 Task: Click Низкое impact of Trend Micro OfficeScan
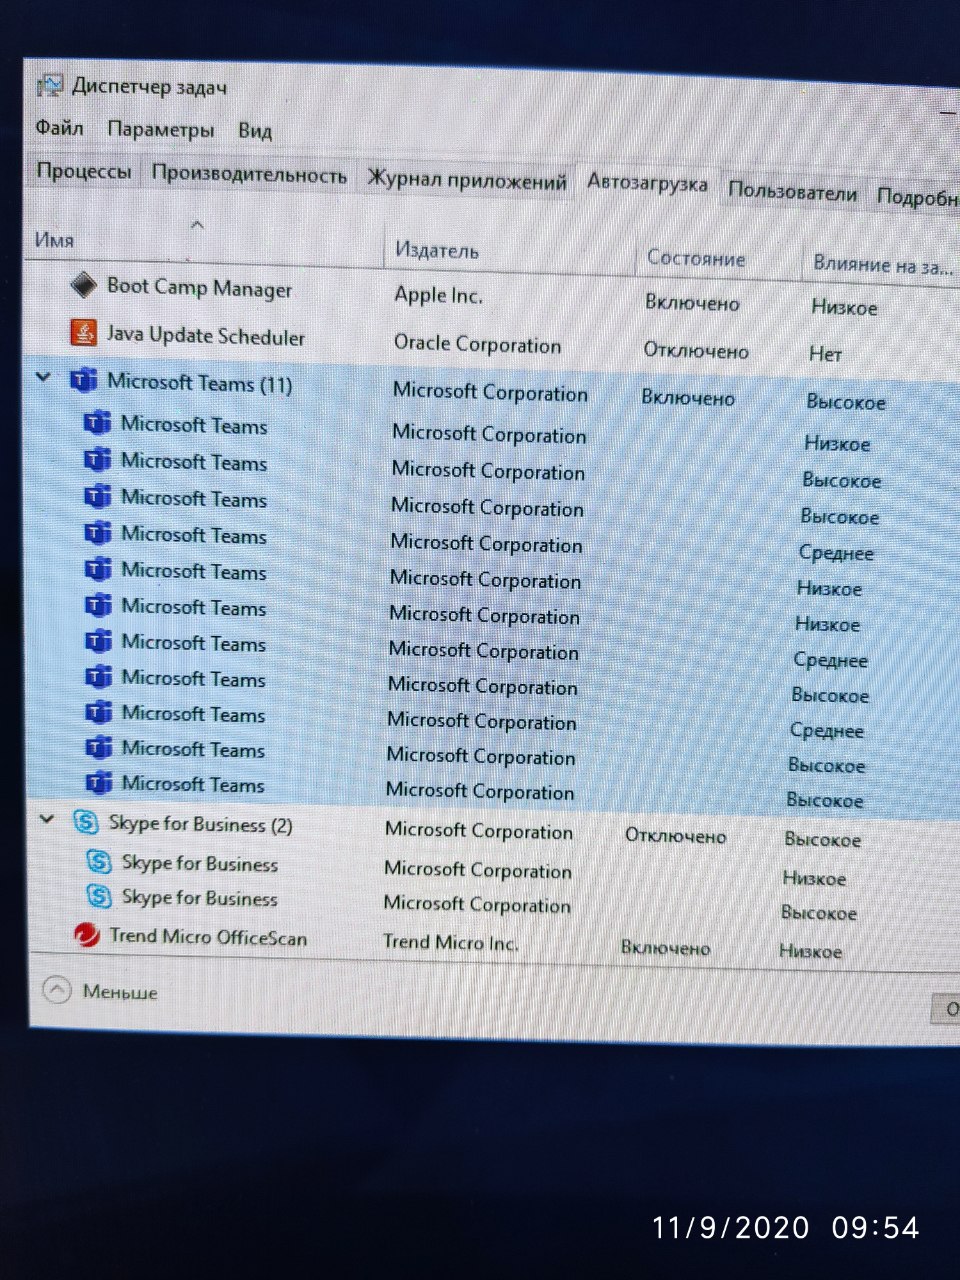[x=810, y=951]
